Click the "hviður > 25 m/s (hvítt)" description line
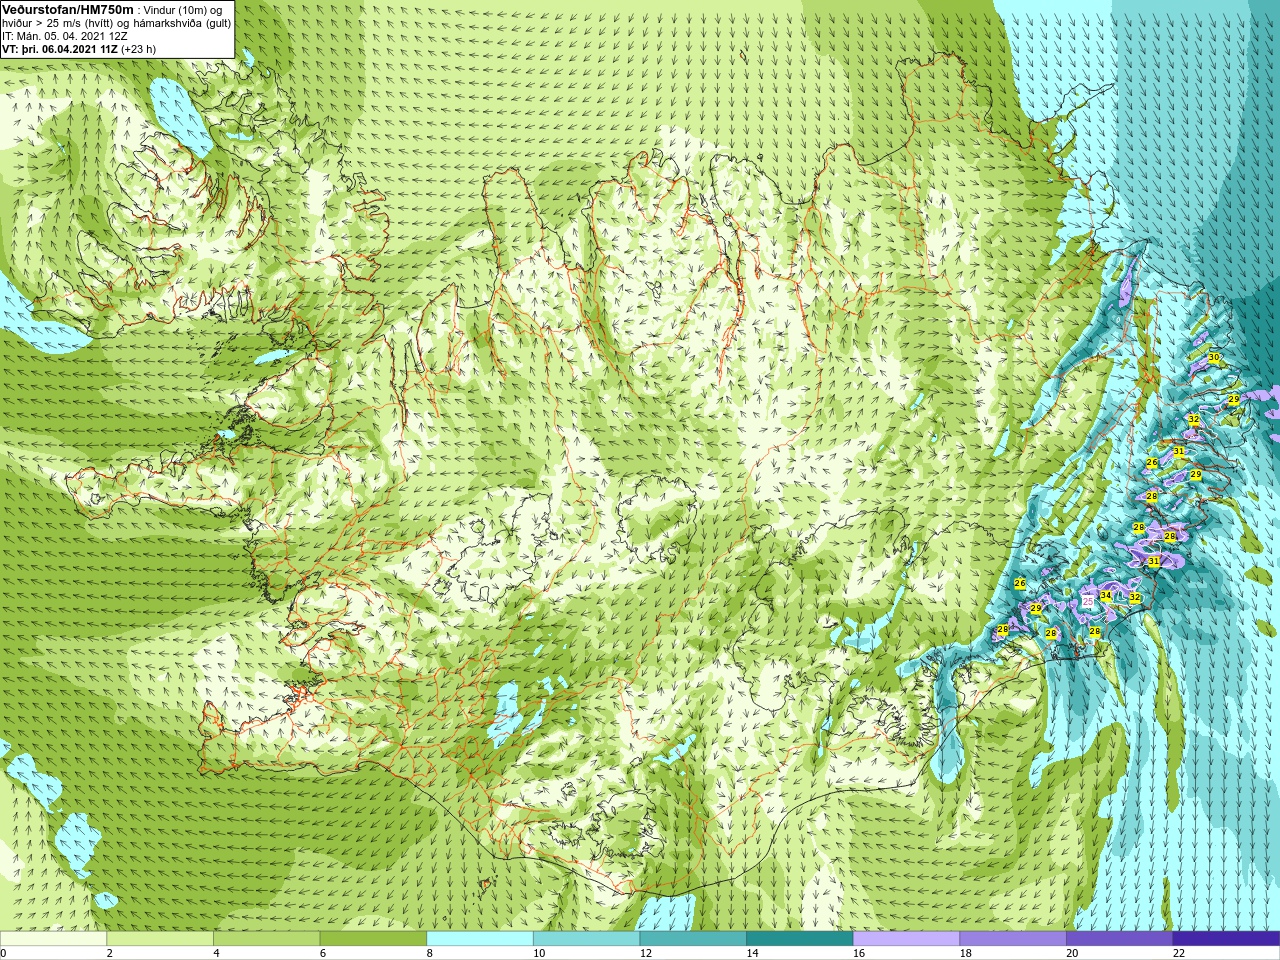Viewport: 1280px width, 960px height. pyautogui.click(x=60, y=23)
